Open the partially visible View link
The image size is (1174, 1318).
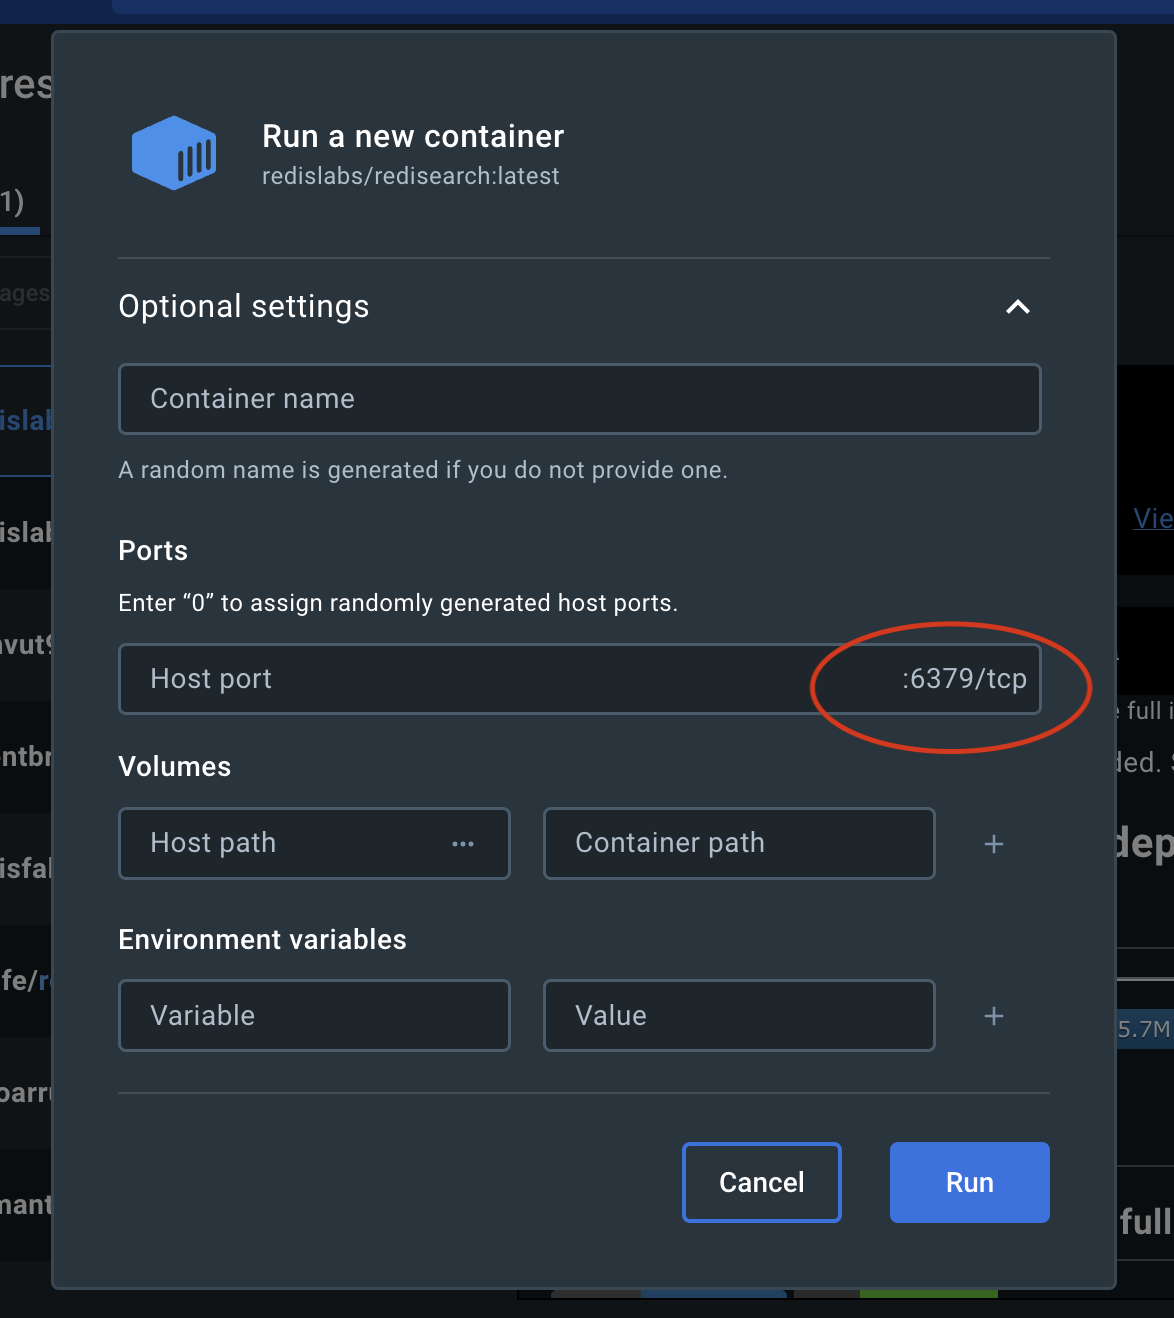pos(1153,518)
